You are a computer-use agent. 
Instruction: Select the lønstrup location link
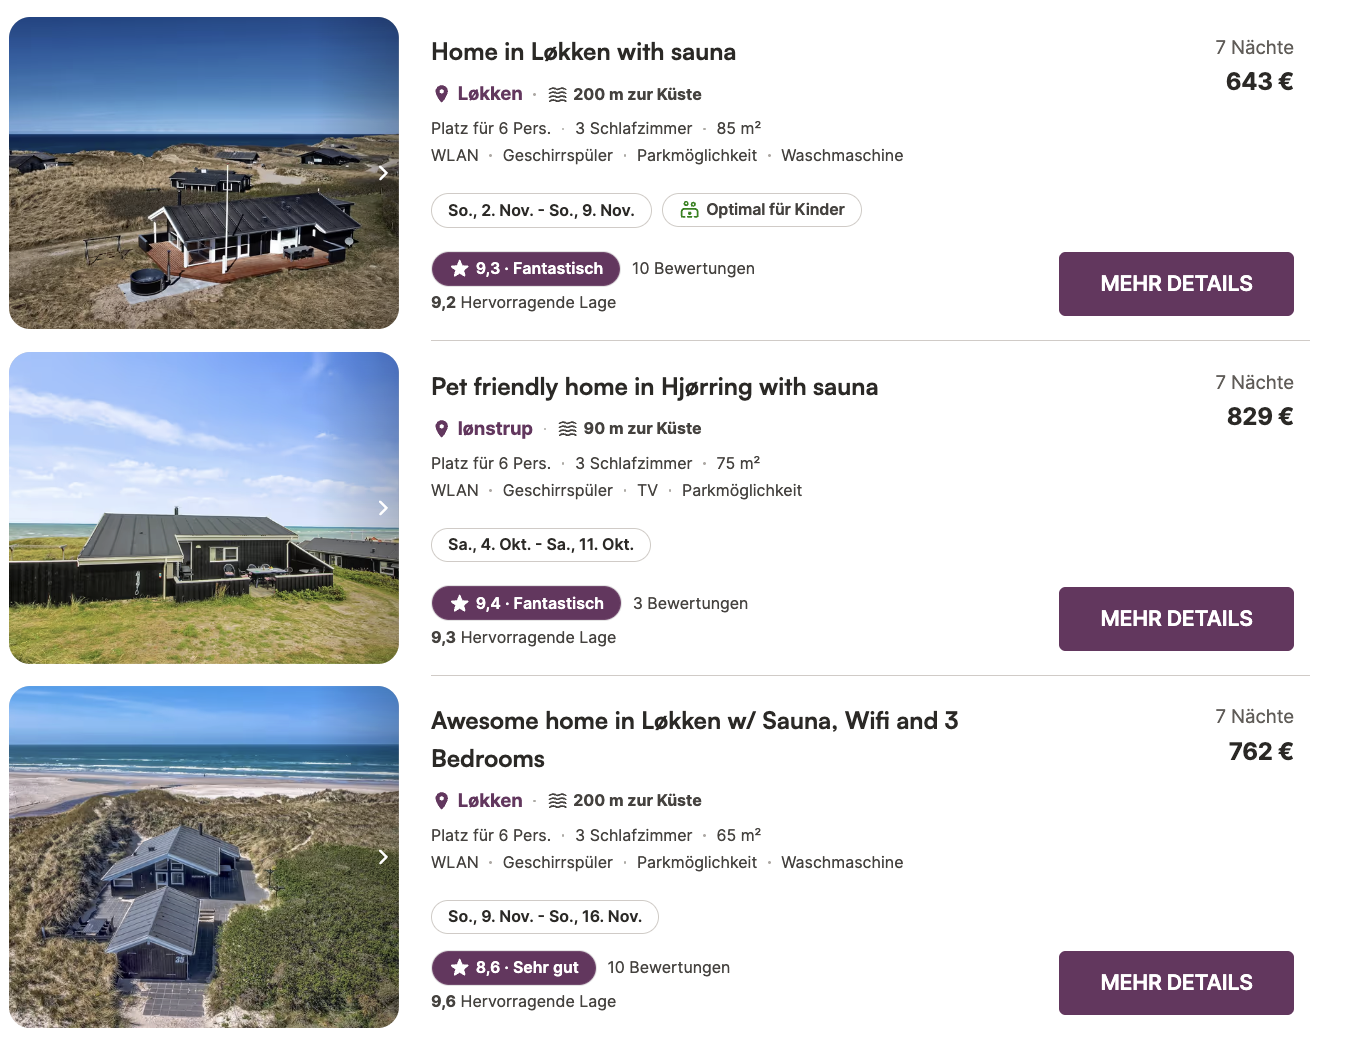pos(494,429)
